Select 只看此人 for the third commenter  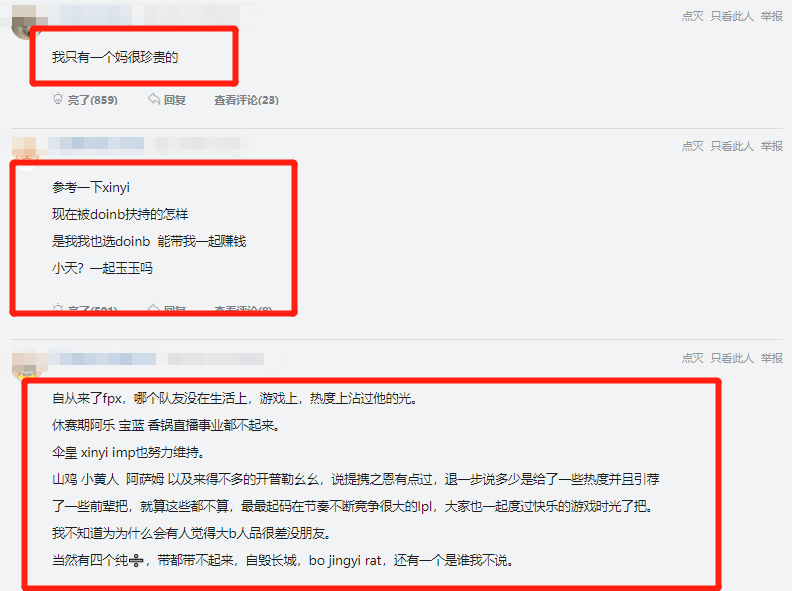tap(732, 358)
